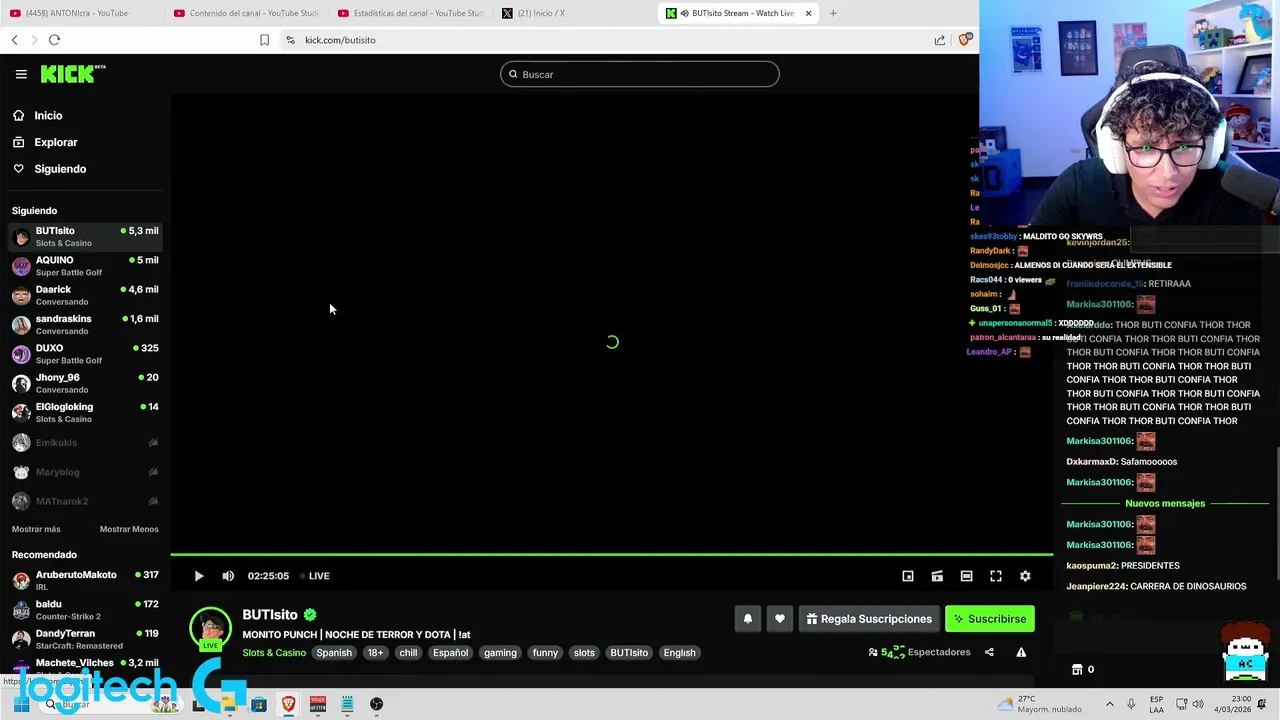Collapse list with Mostrar Menos
This screenshot has width=1280, height=720.
(129, 529)
